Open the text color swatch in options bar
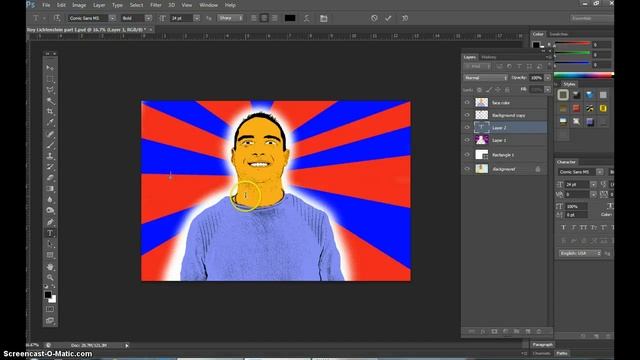Viewport: 640px width, 360px height. (x=290, y=18)
